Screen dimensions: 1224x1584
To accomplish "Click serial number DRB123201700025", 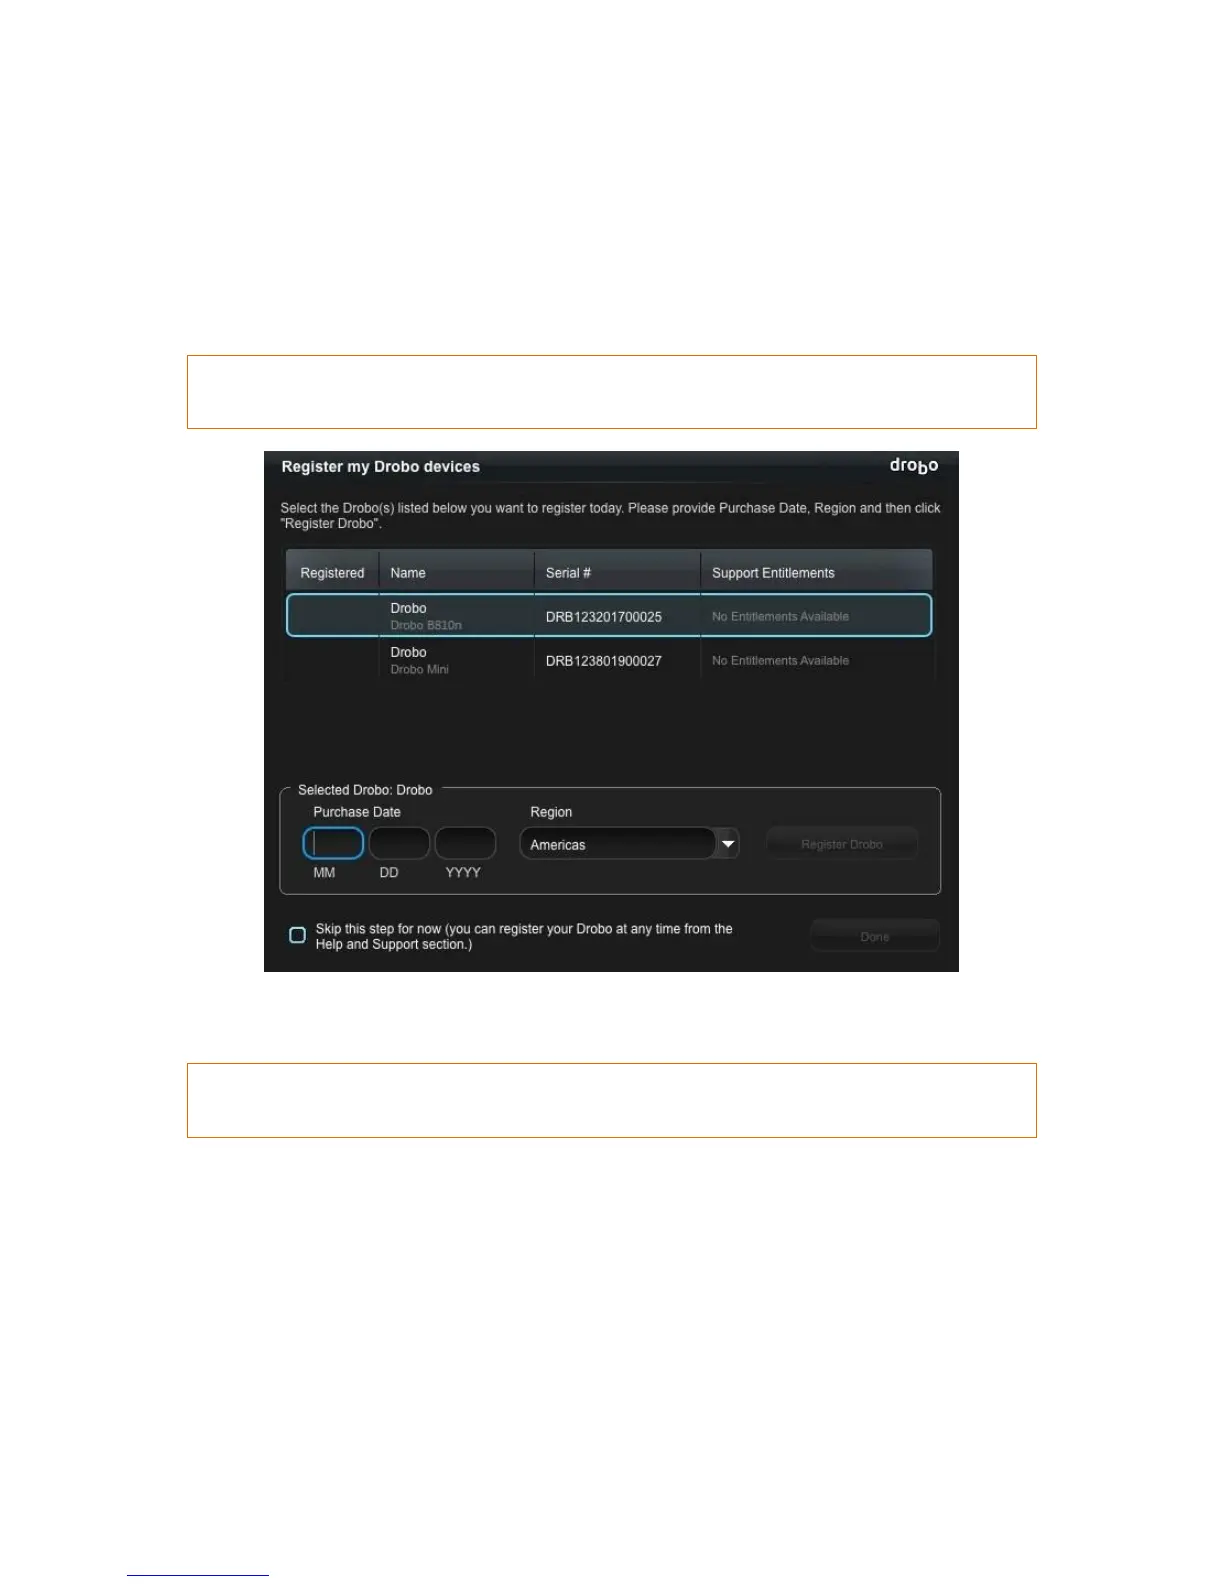I will [x=604, y=617].
